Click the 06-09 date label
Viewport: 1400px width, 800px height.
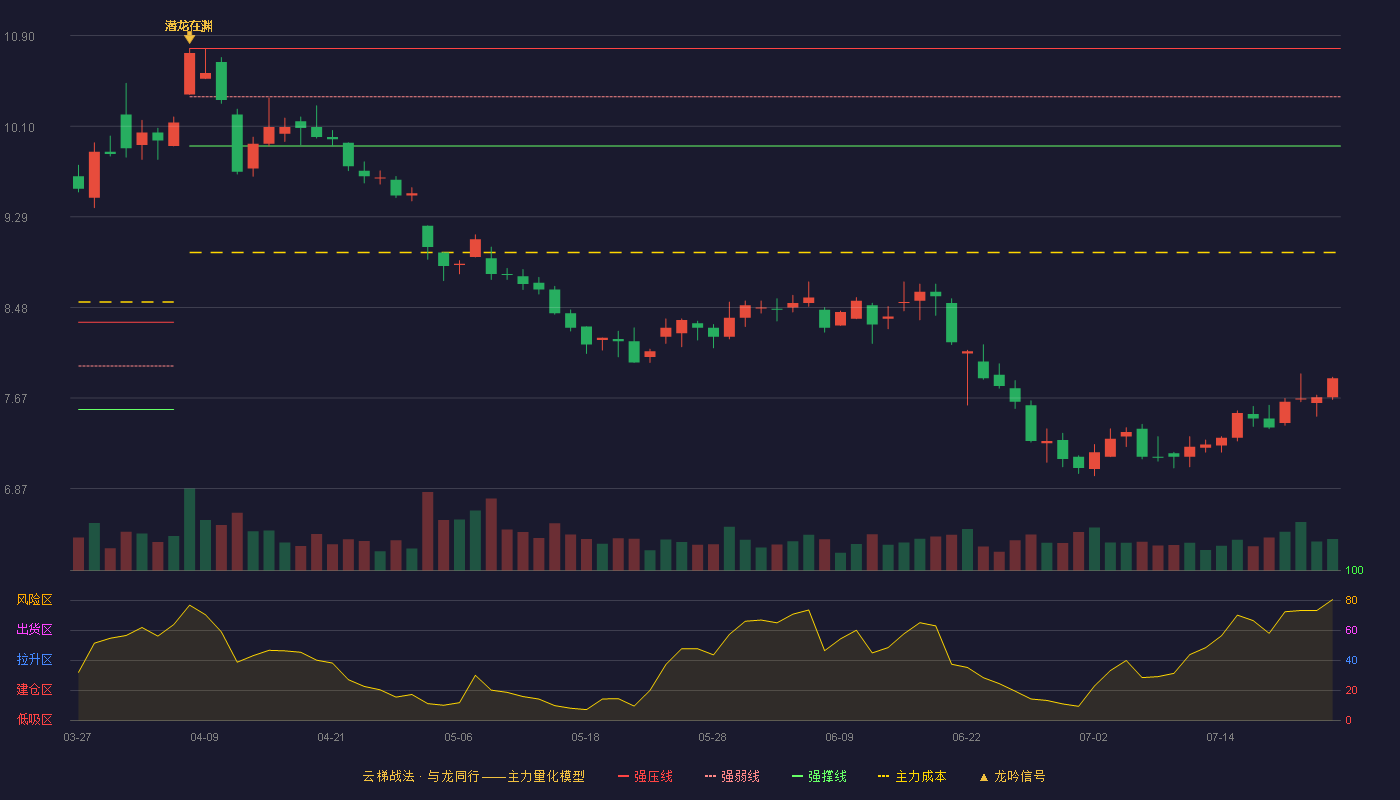(x=839, y=737)
